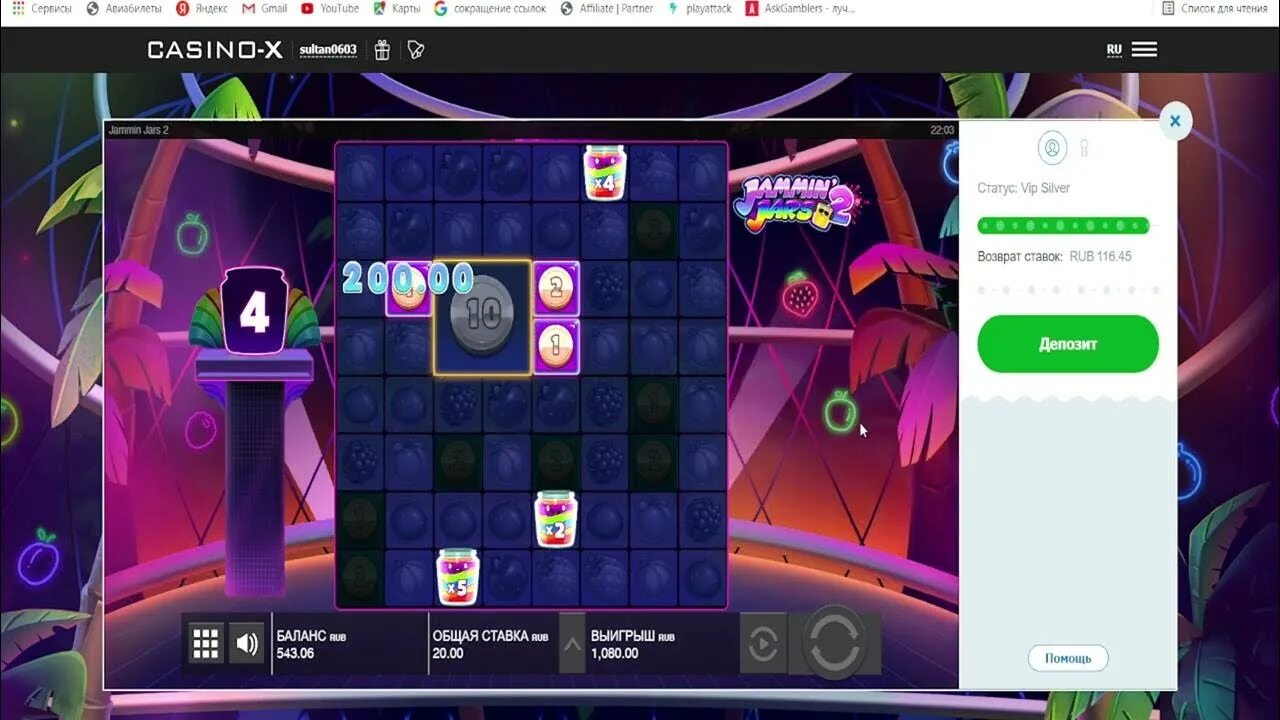Image resolution: width=1280 pixels, height=720 pixels.
Task: Click the Jammin Jars 2 title label
Action: click(138, 130)
